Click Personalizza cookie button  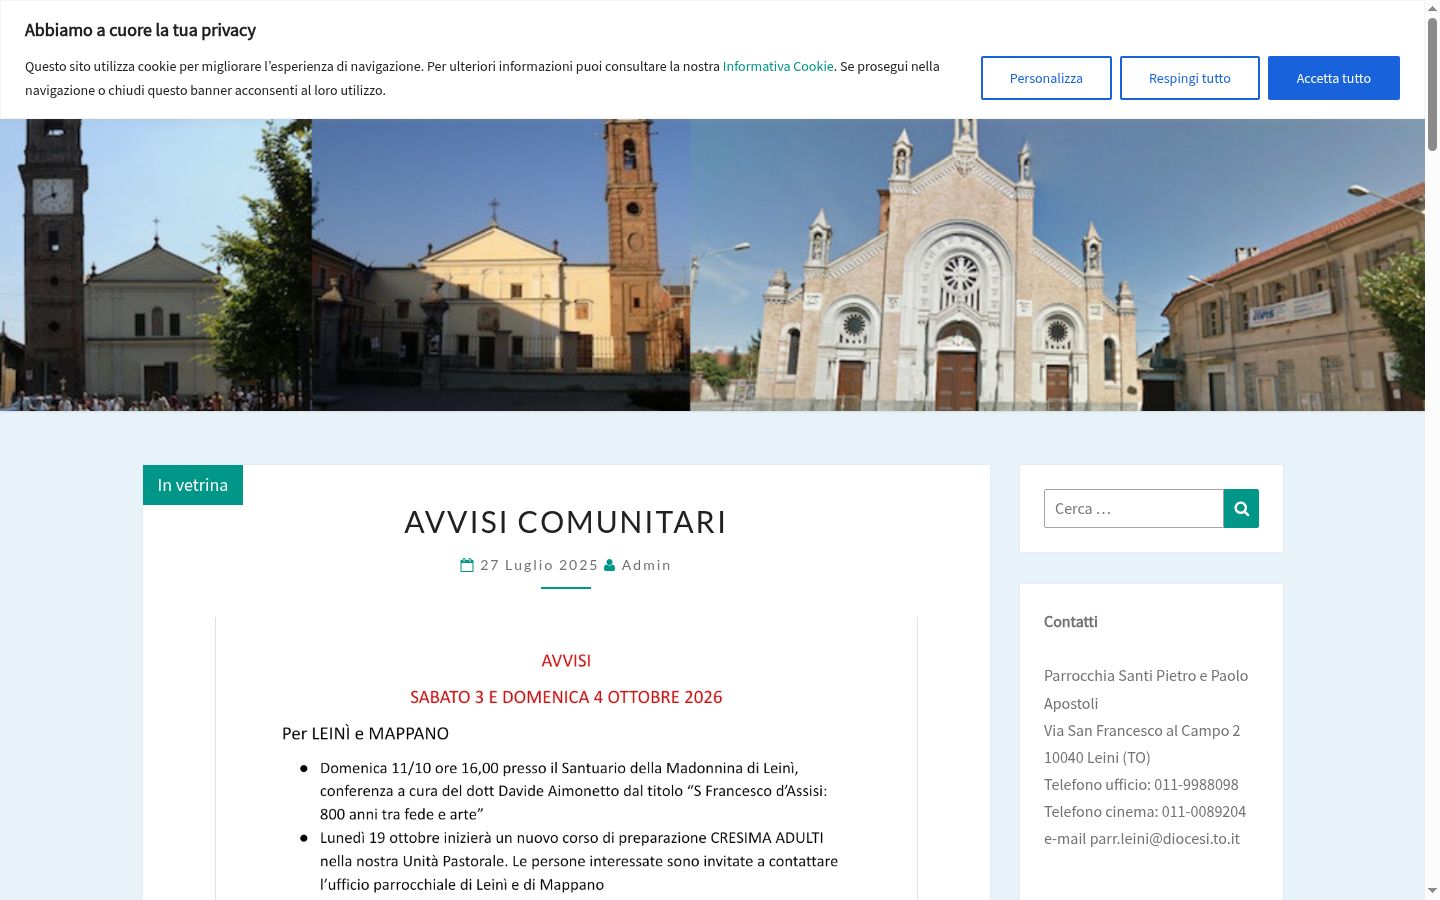click(x=1046, y=78)
